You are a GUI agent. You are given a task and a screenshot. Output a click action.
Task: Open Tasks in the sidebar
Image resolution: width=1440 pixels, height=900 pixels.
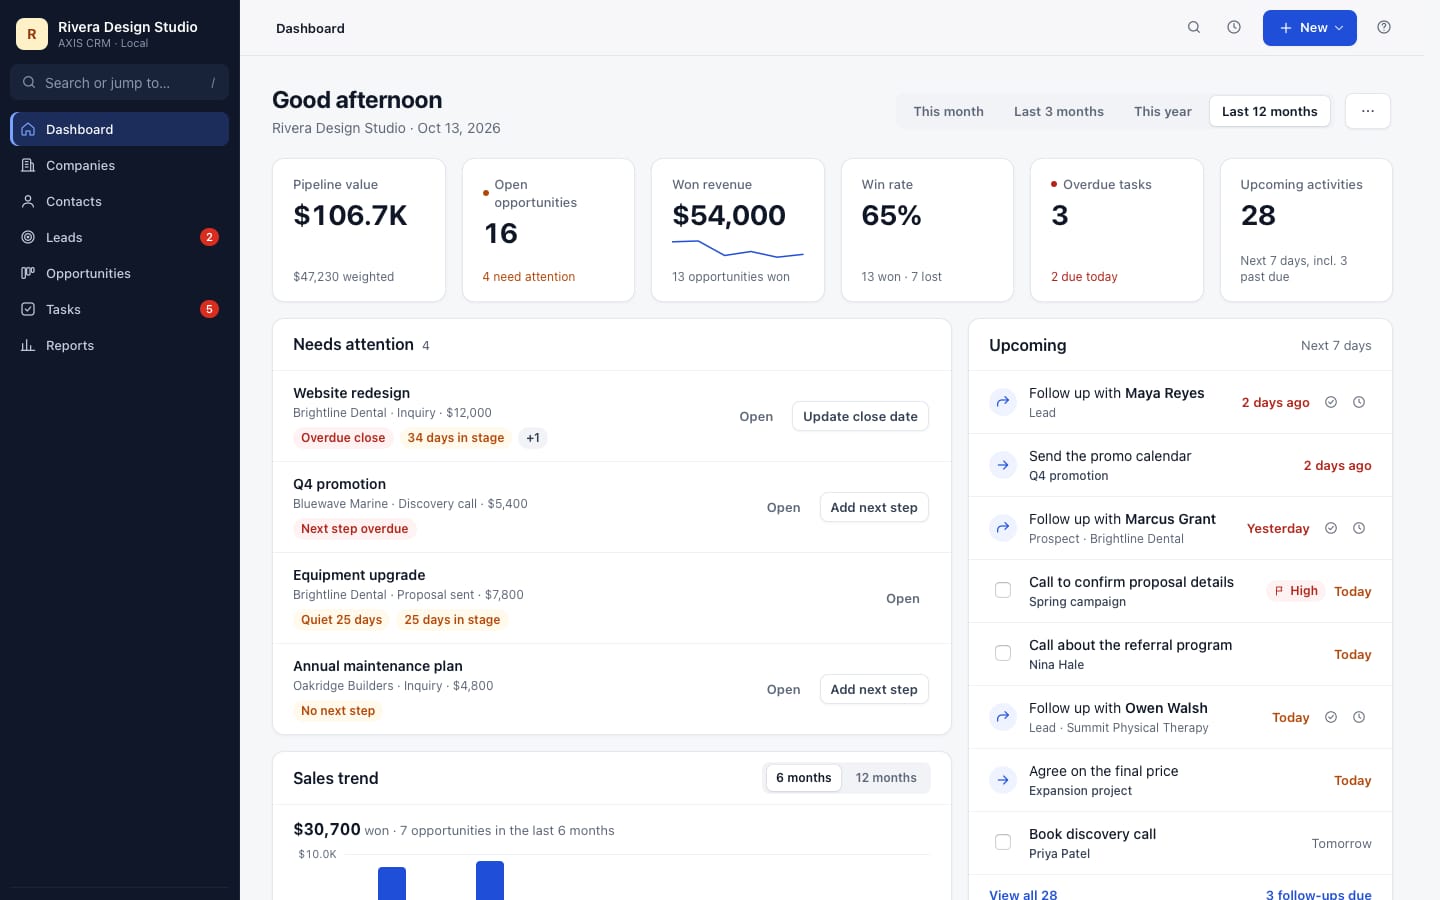(x=120, y=309)
